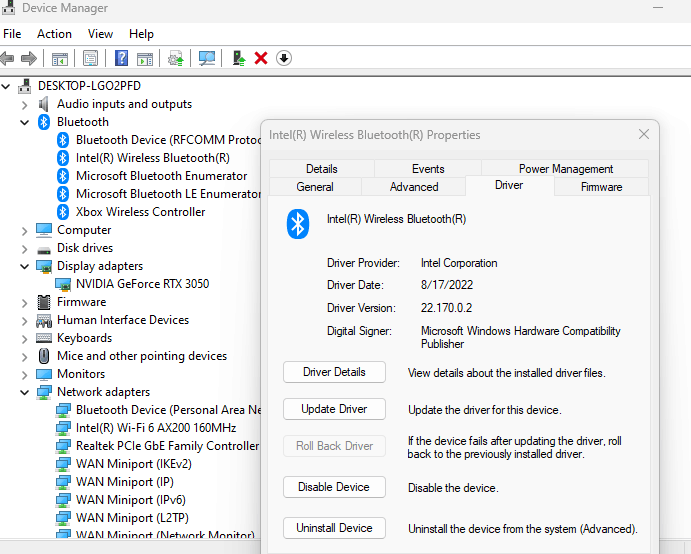Click the Properties toolbar icon

90,58
